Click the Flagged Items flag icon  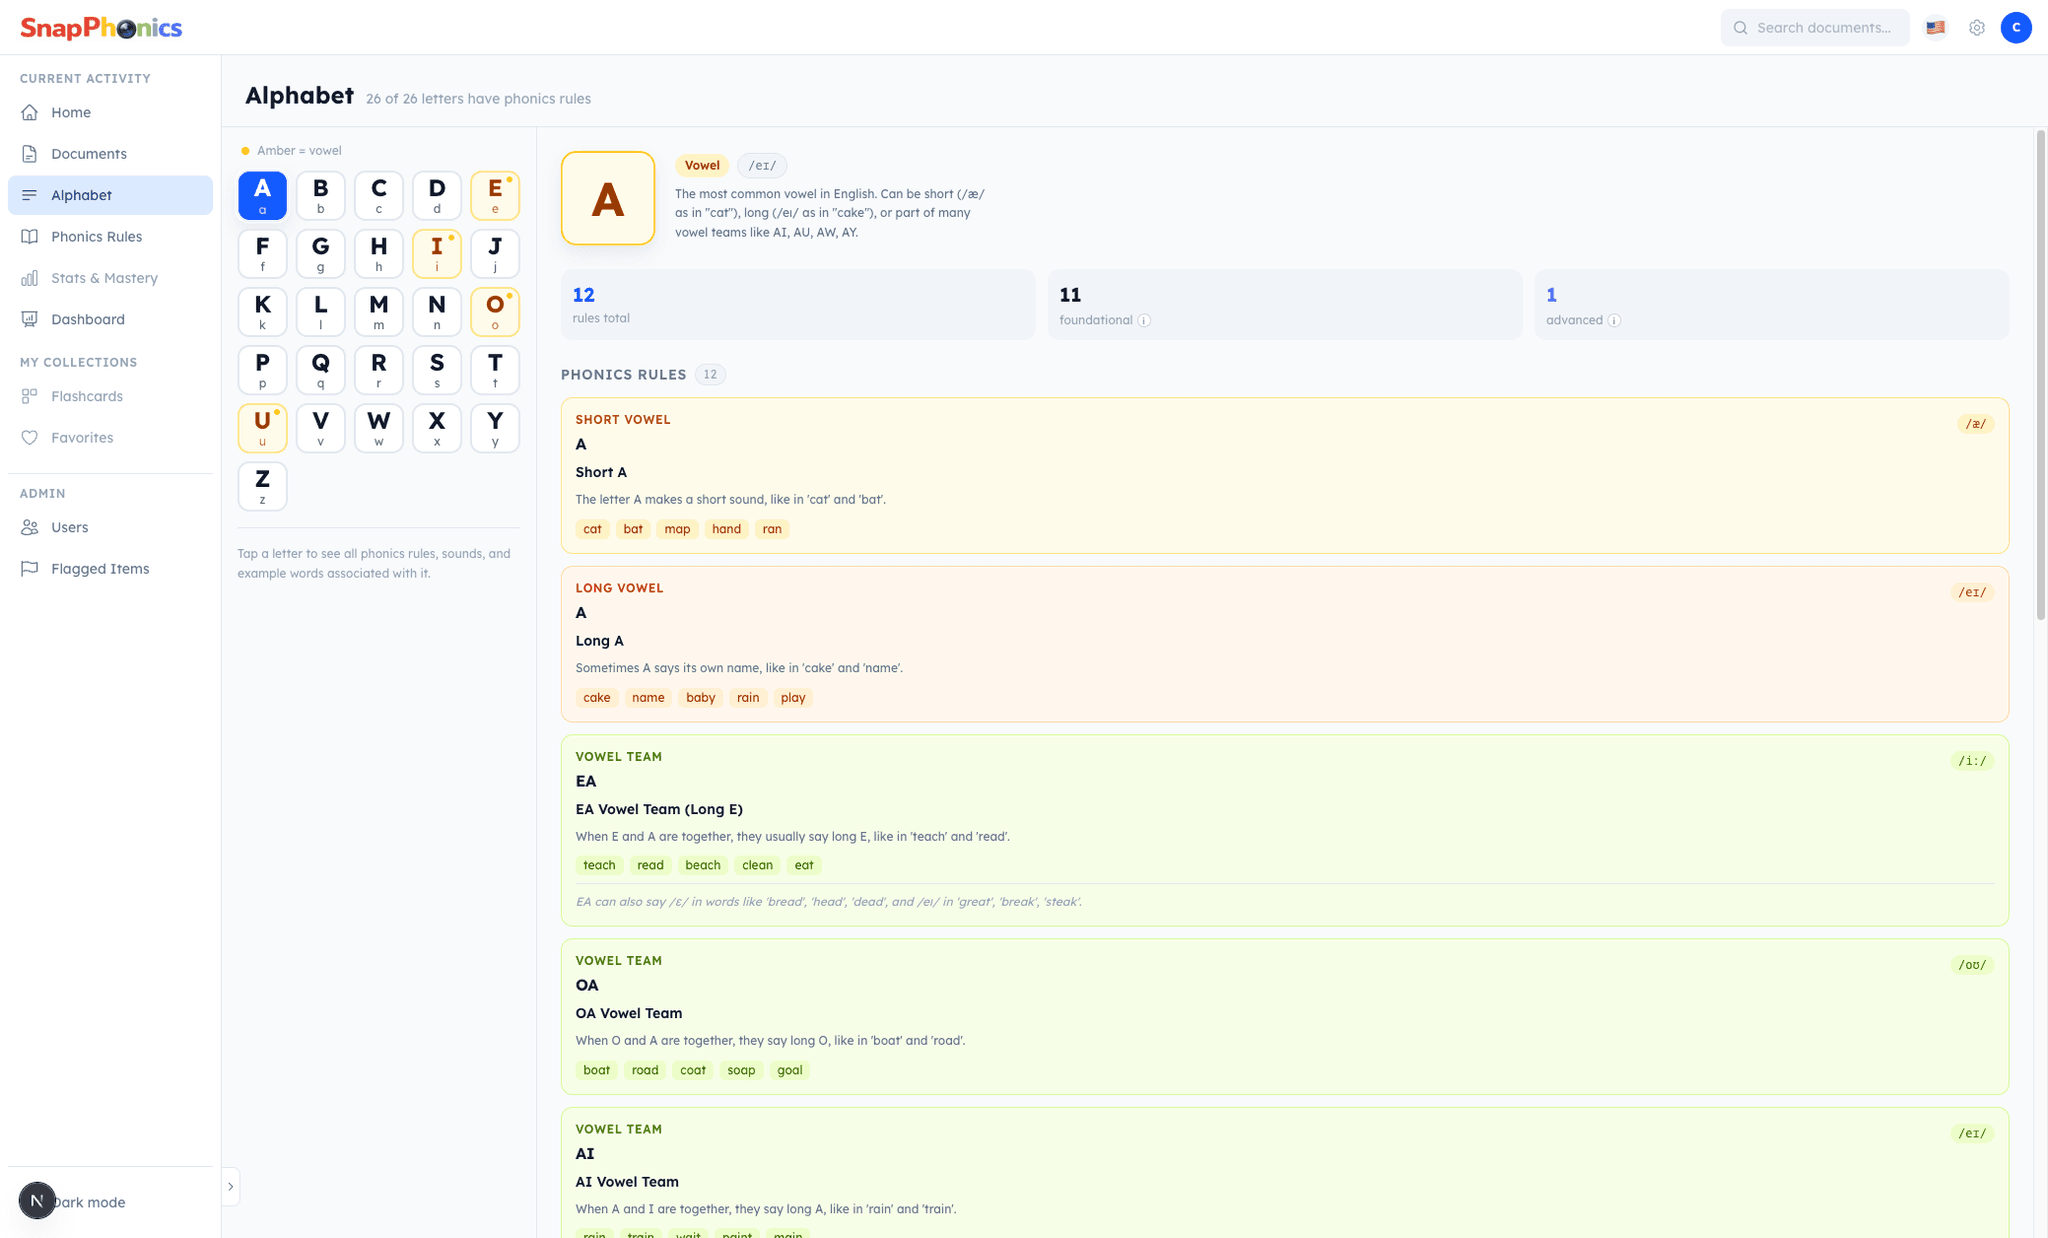tap(30, 569)
